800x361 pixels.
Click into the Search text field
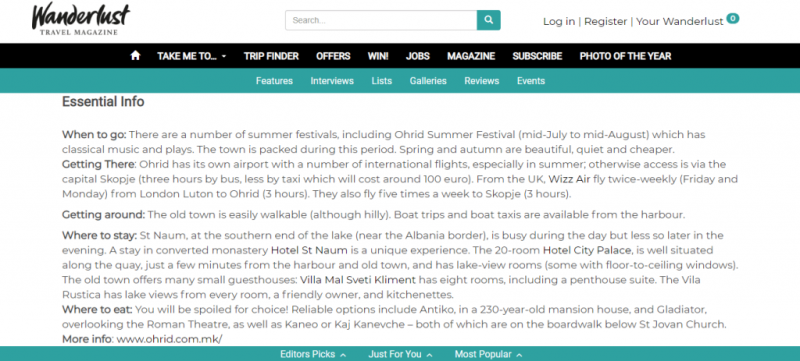pyautogui.click(x=381, y=20)
